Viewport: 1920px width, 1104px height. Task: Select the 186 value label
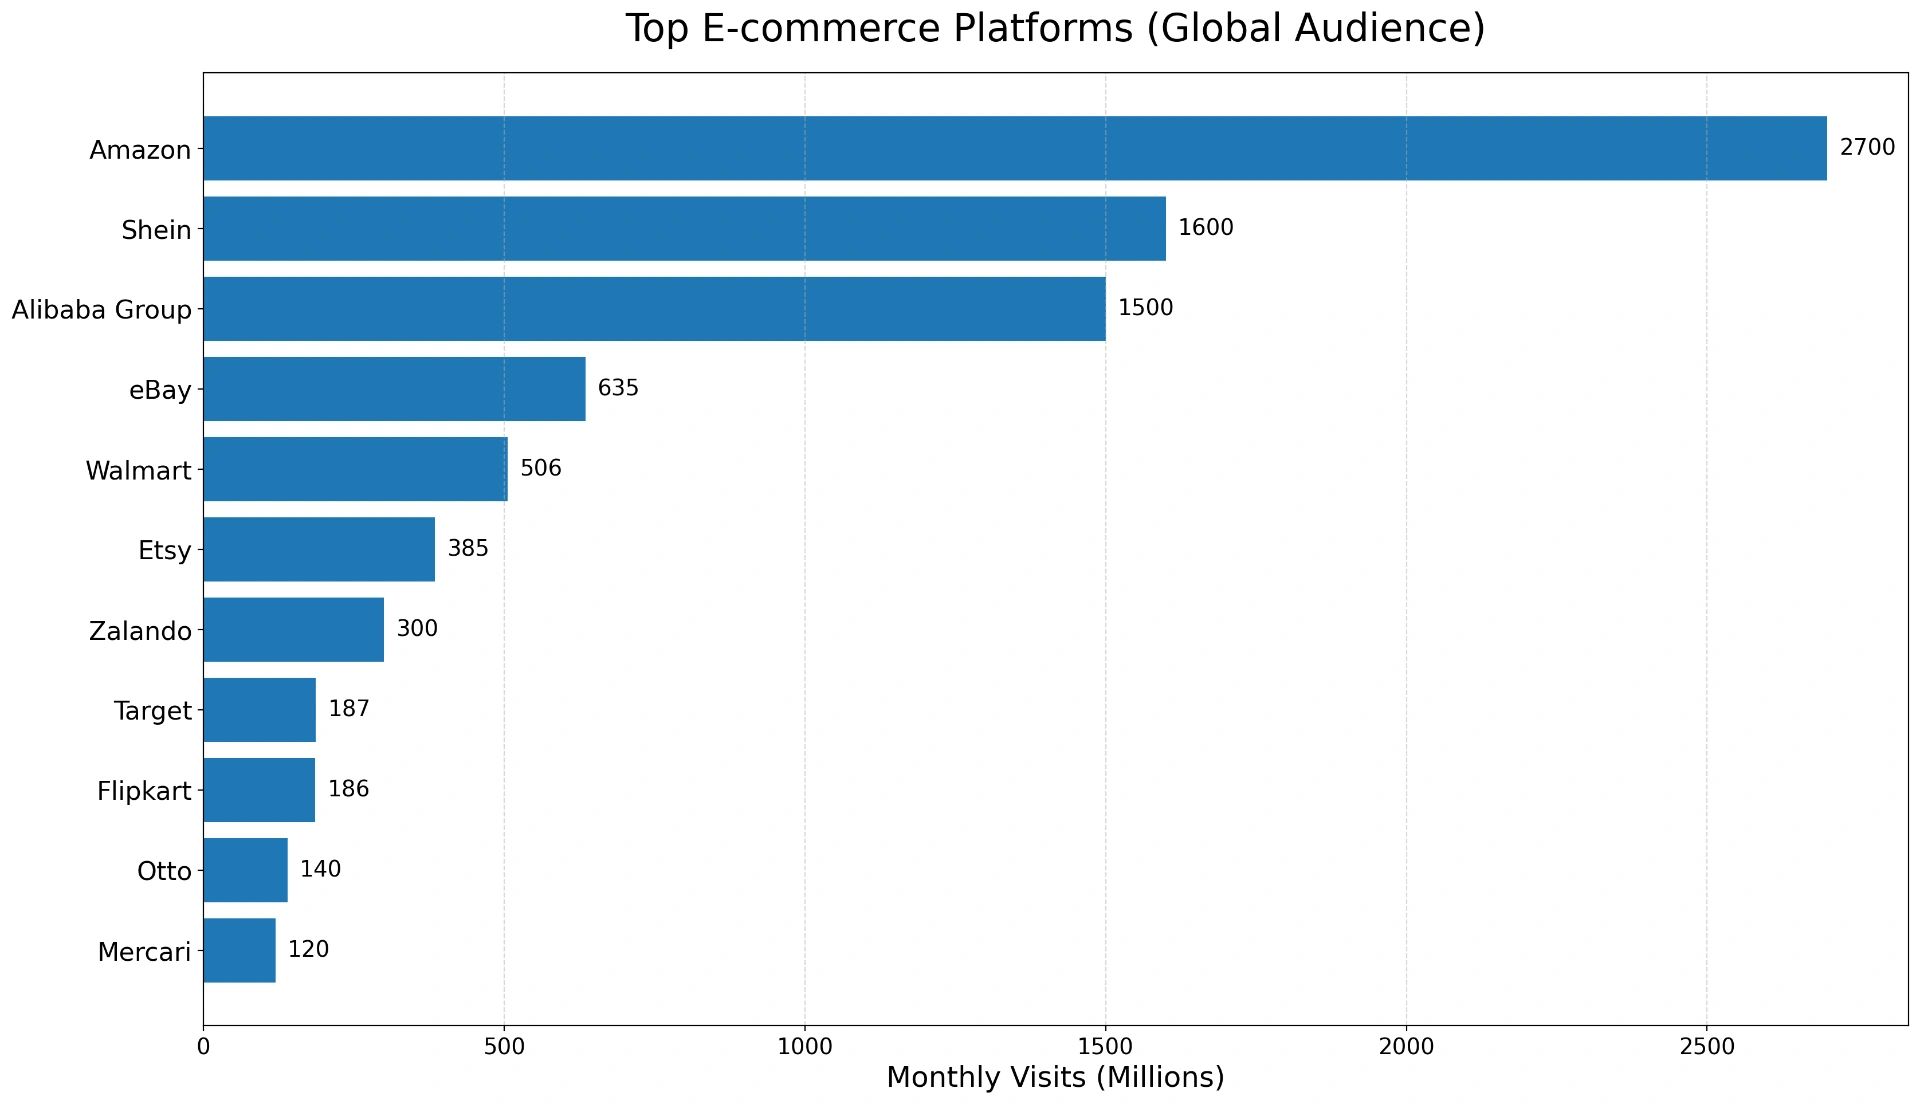click(x=349, y=789)
